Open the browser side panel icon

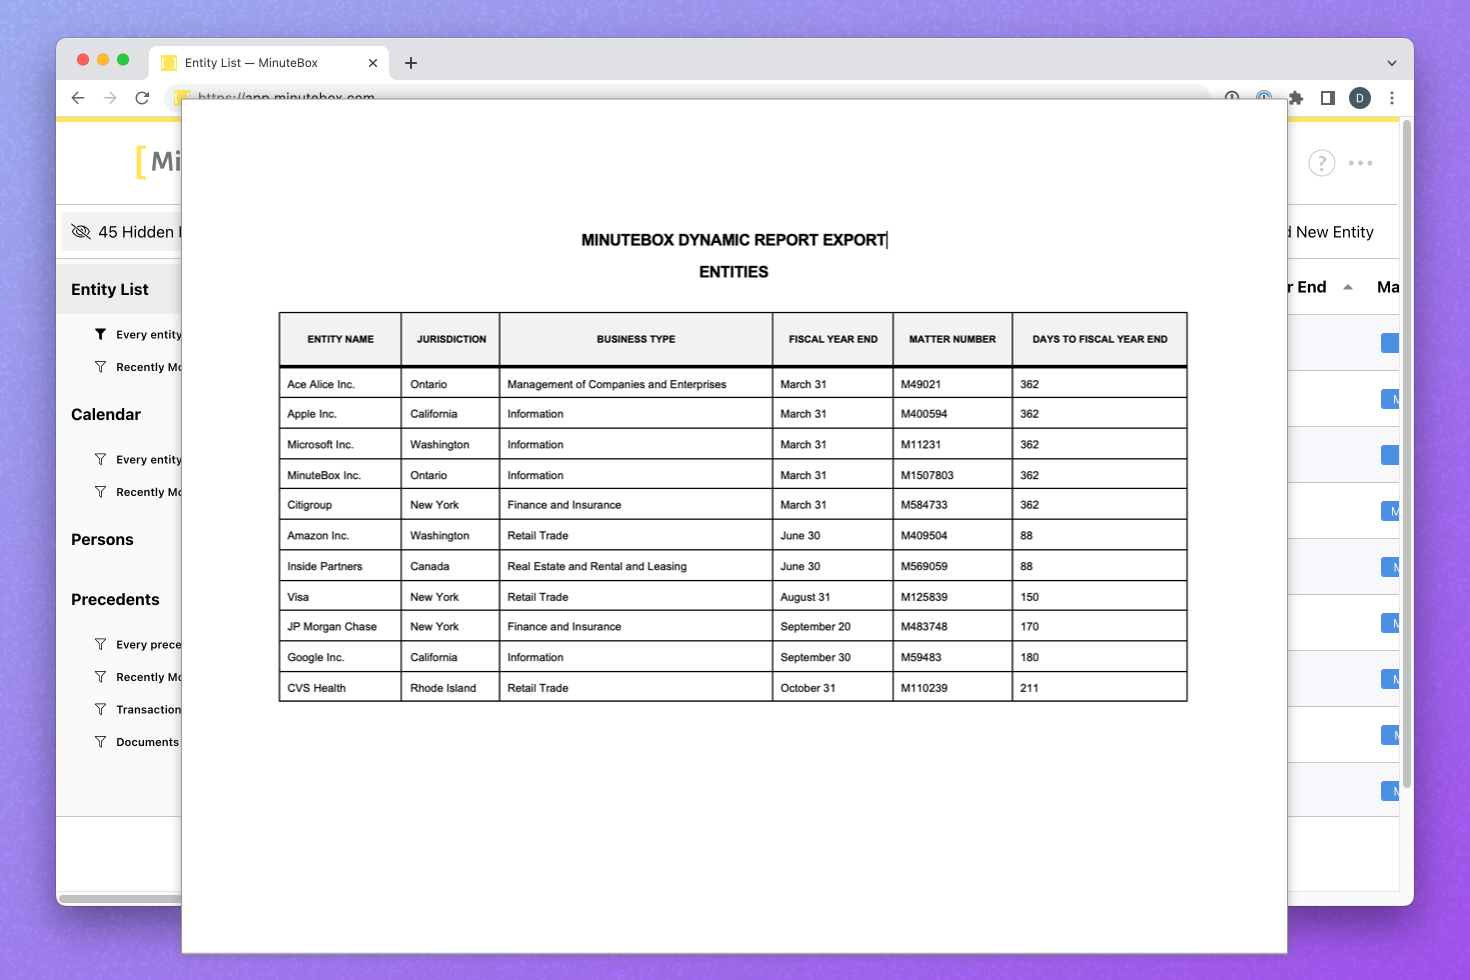[x=1328, y=98]
